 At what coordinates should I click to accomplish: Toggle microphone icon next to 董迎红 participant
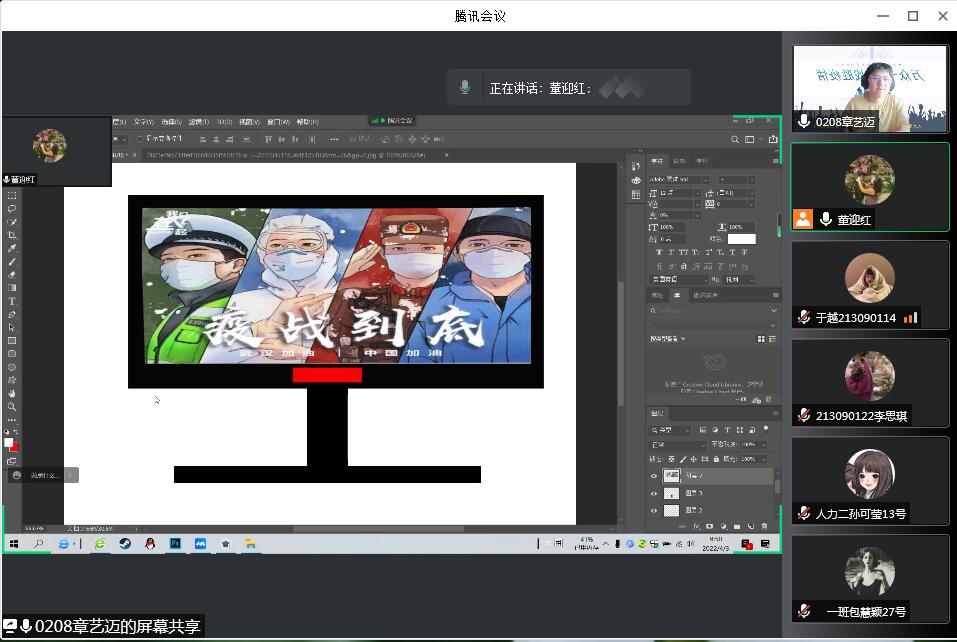(826, 219)
